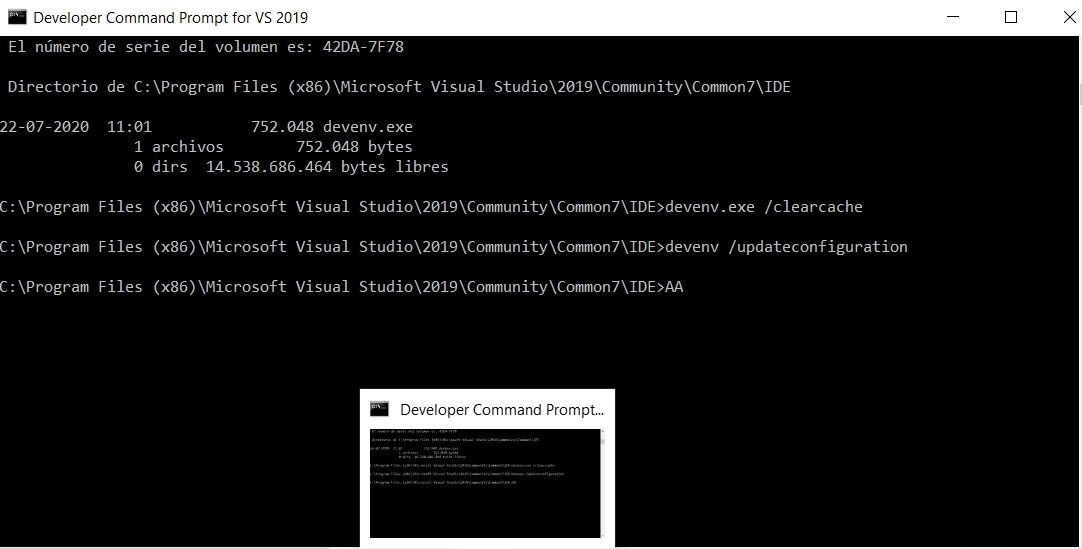1082x549 pixels.
Task: Click the 'devenv /updateconfiguration' command text
Action: coord(787,247)
